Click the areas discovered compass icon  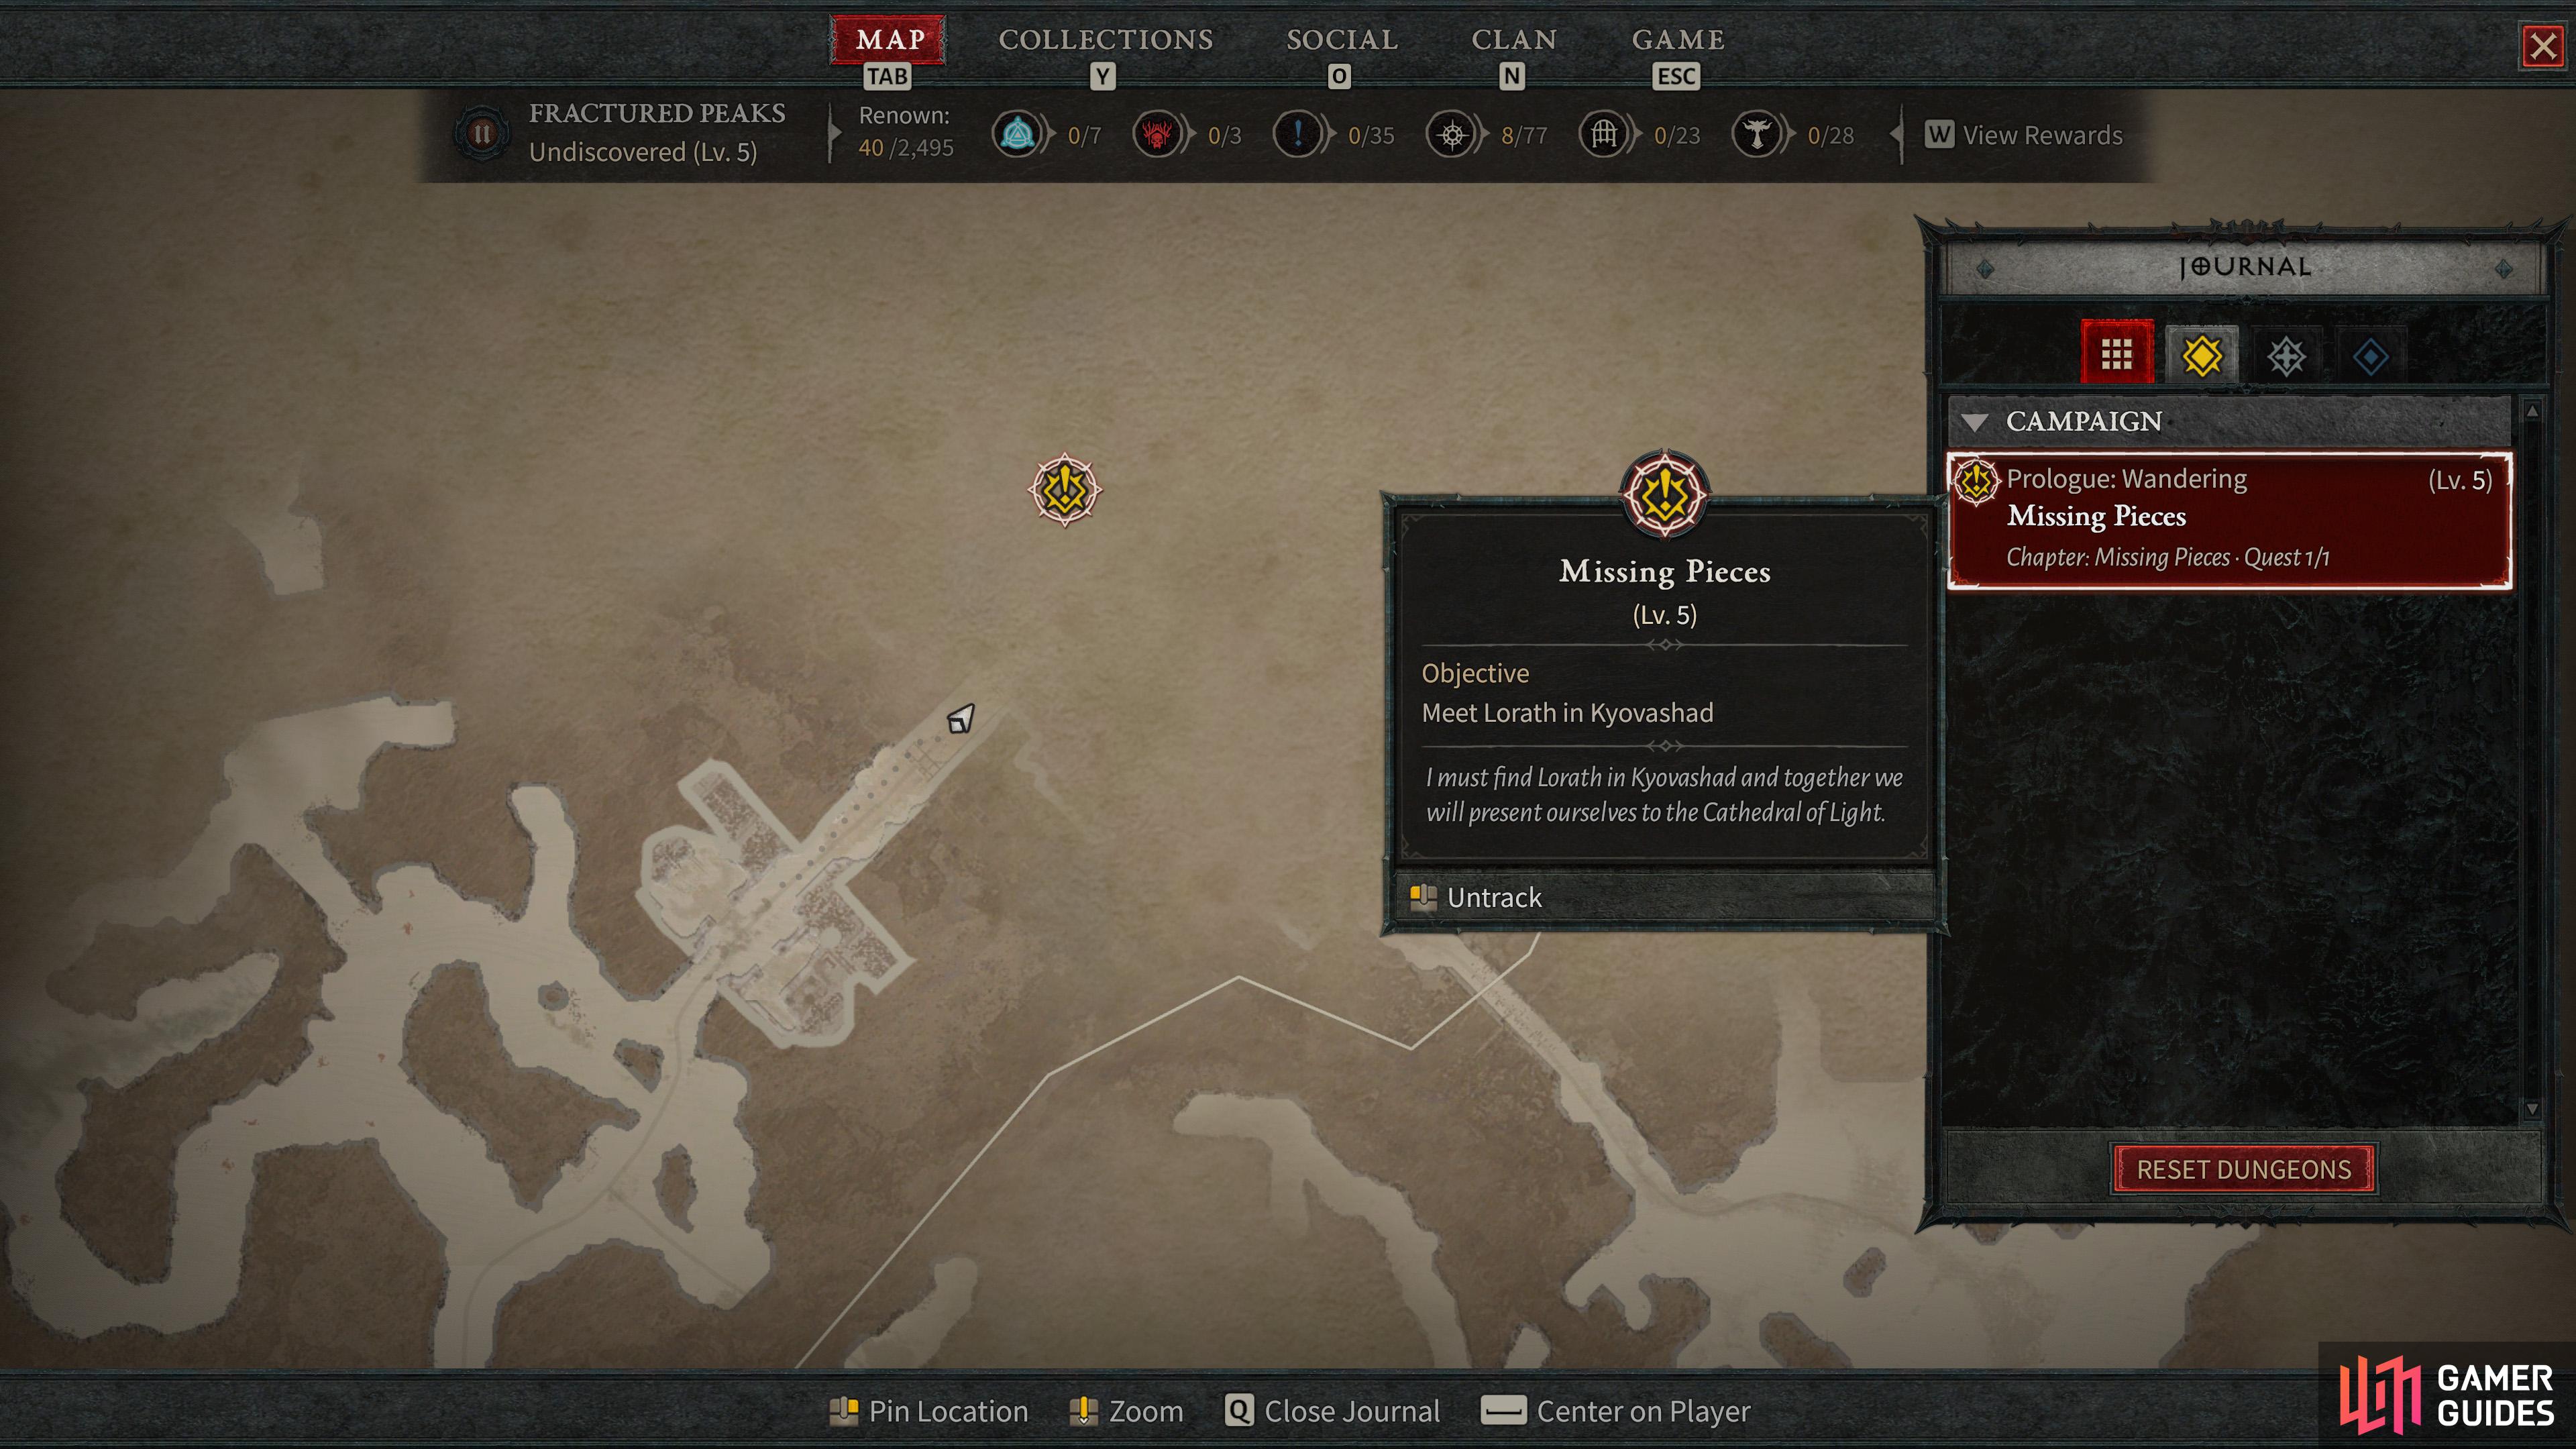(1452, 134)
